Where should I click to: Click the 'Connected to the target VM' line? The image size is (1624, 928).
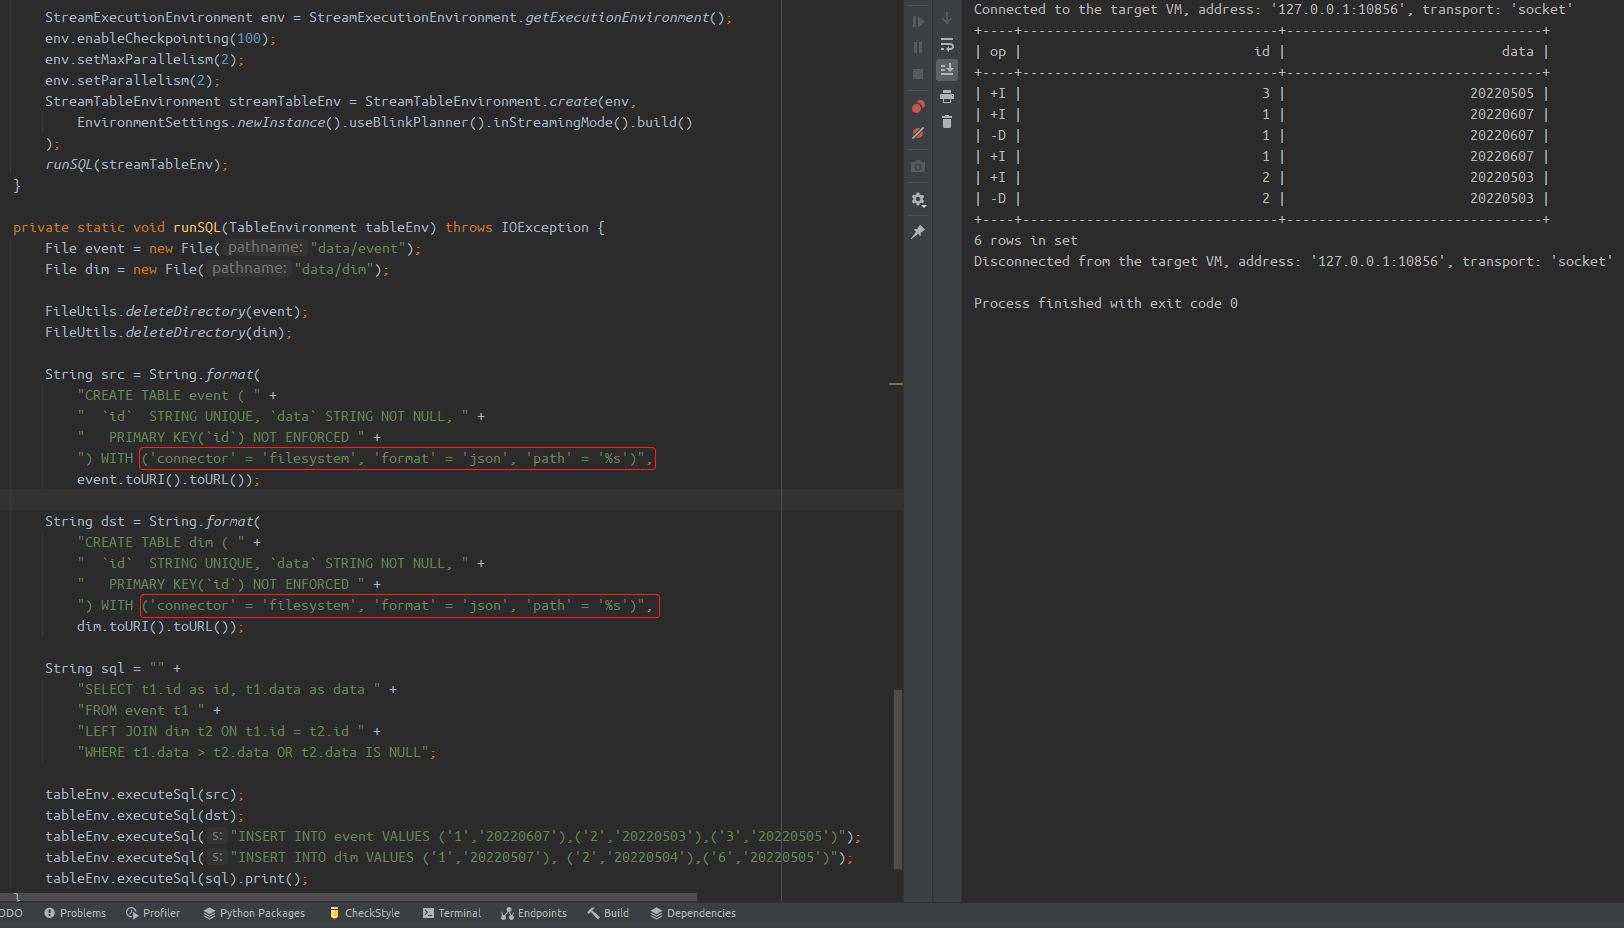[1273, 10]
